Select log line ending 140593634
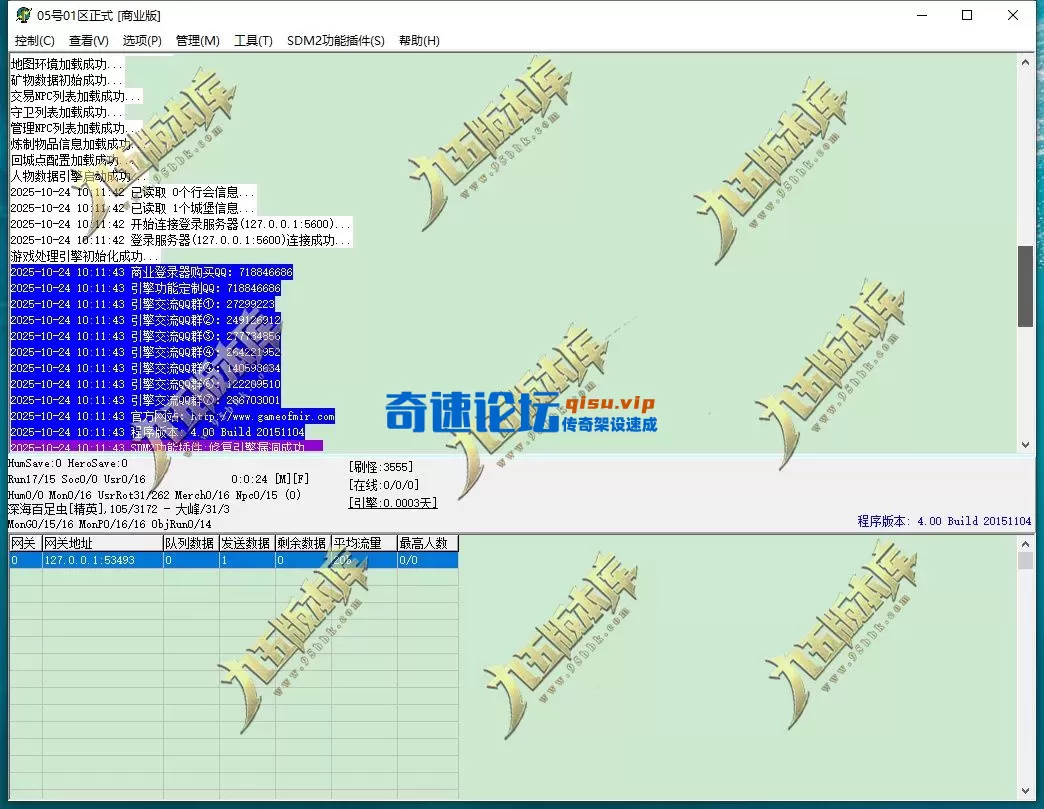1044x809 pixels. click(145, 368)
